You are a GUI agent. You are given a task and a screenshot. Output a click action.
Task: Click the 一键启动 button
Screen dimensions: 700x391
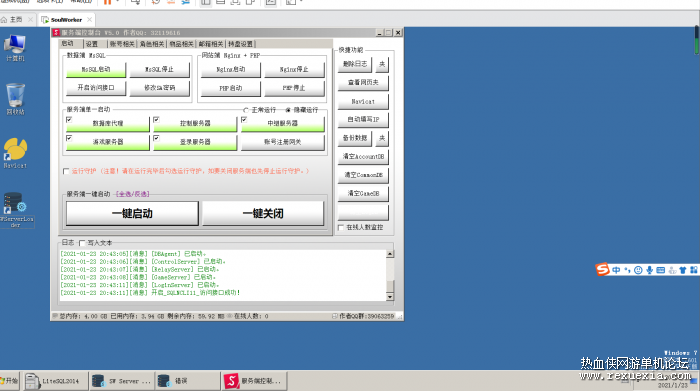(132, 213)
